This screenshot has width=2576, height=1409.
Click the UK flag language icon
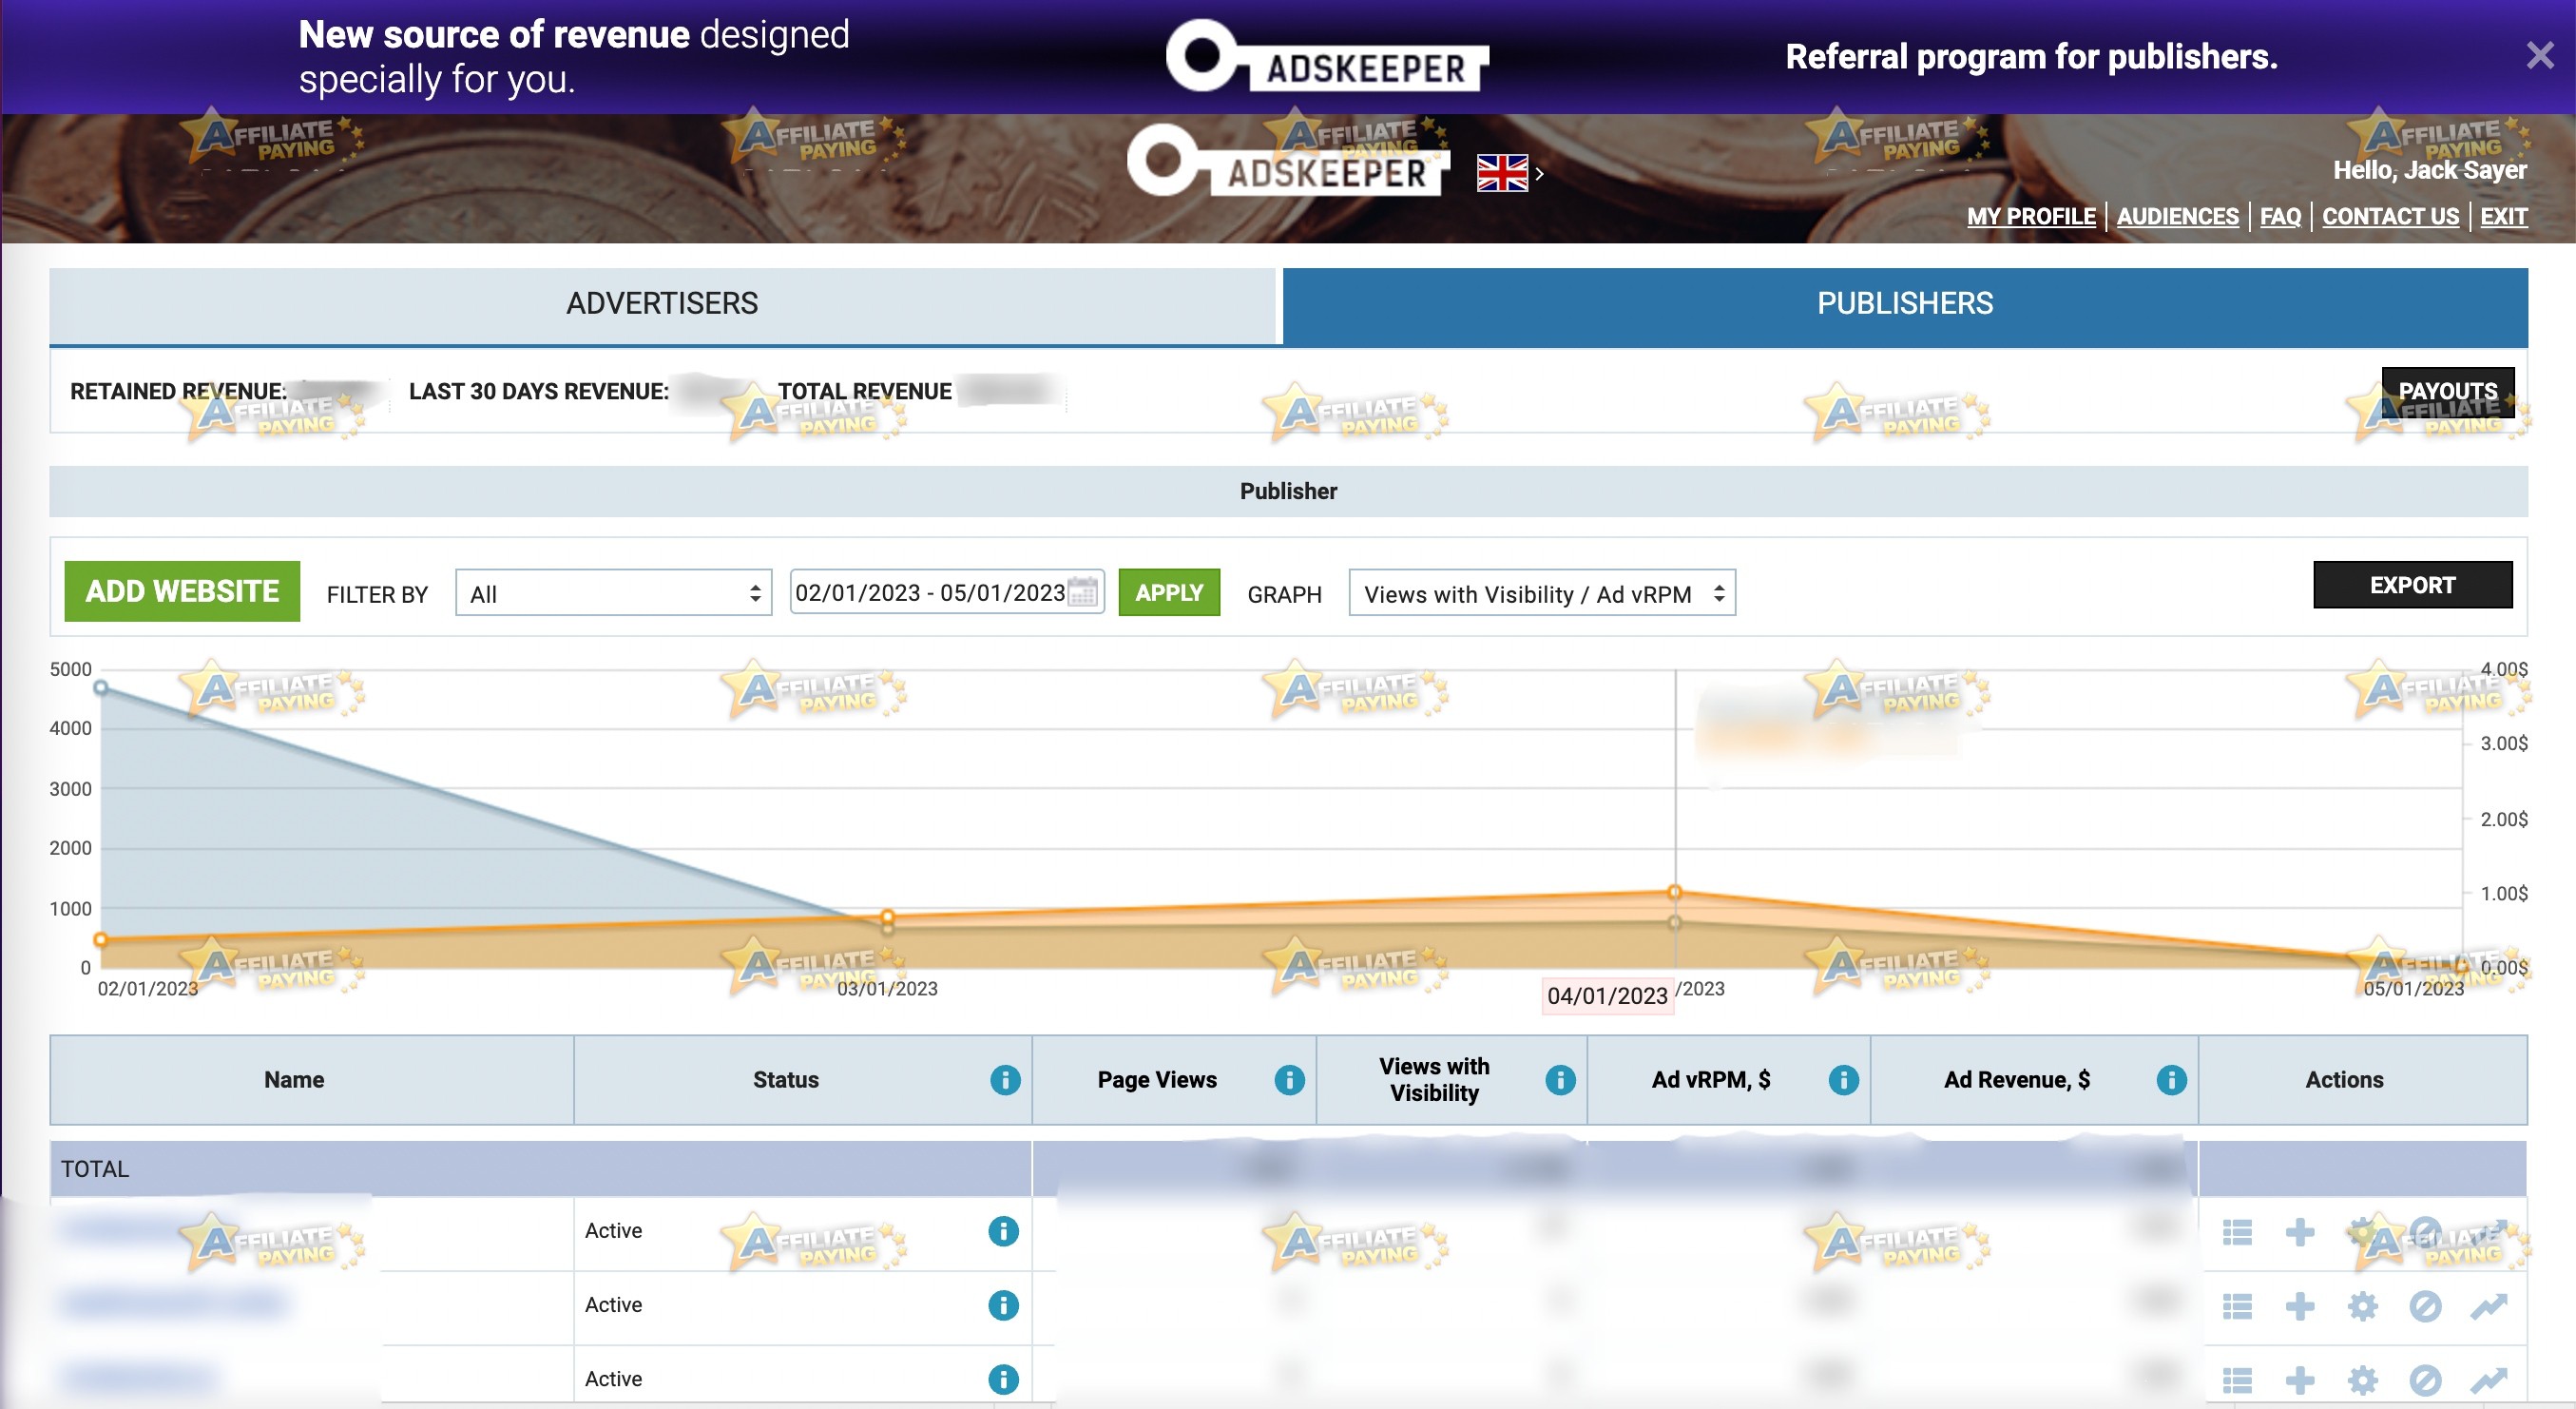coord(1502,173)
